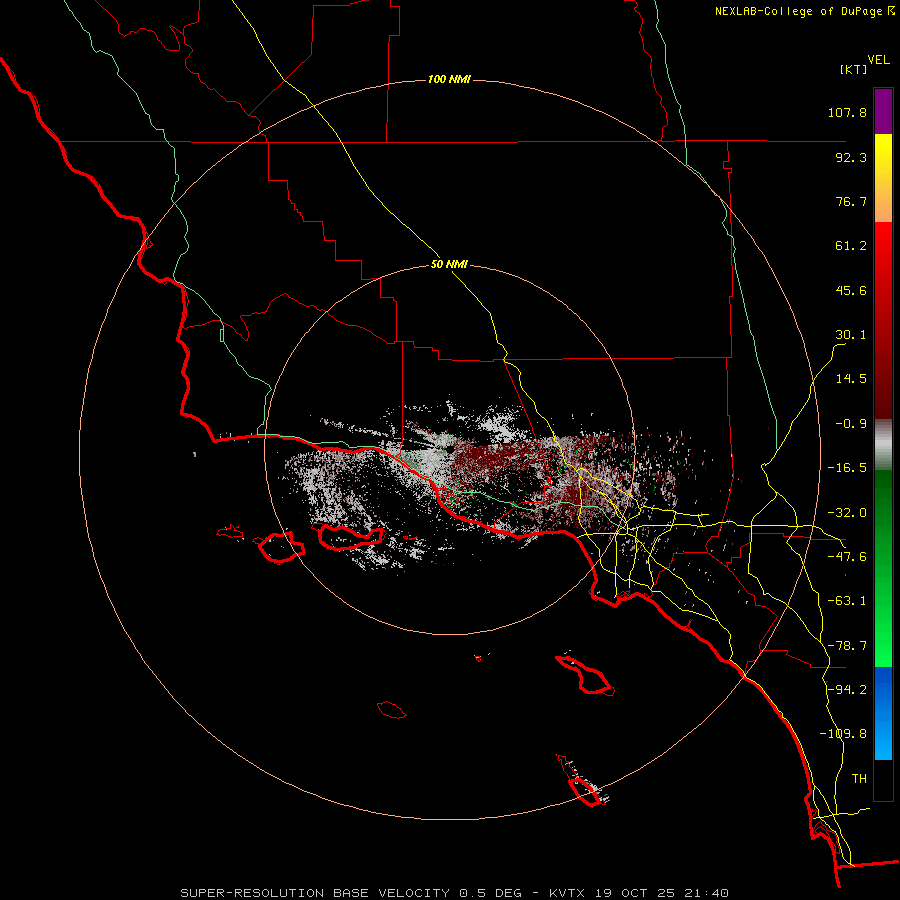Click the -32.0 velocity scale value

pyautogui.click(x=847, y=513)
